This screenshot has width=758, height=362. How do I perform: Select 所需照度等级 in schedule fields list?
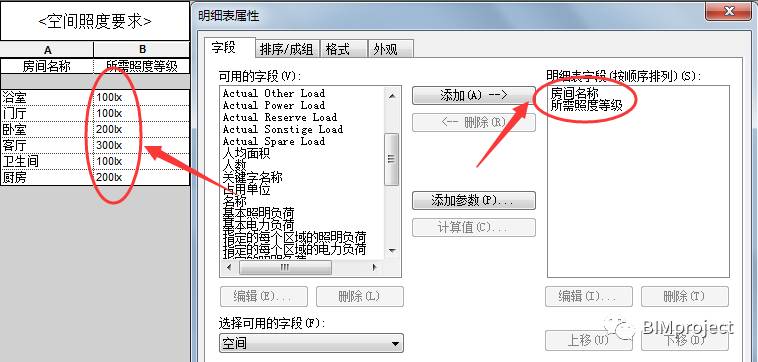point(586,105)
